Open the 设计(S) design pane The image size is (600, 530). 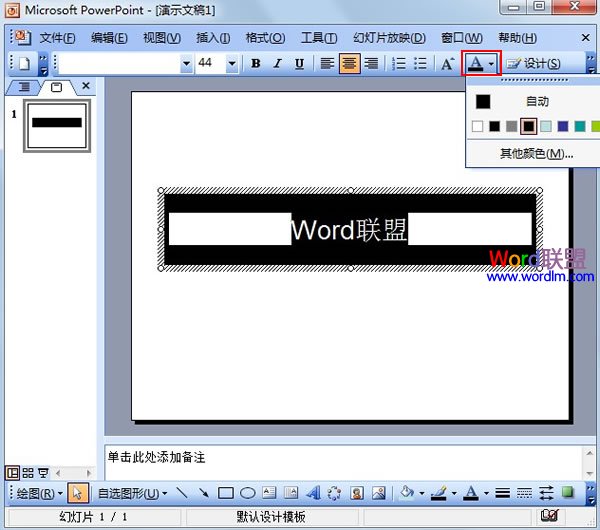point(534,63)
